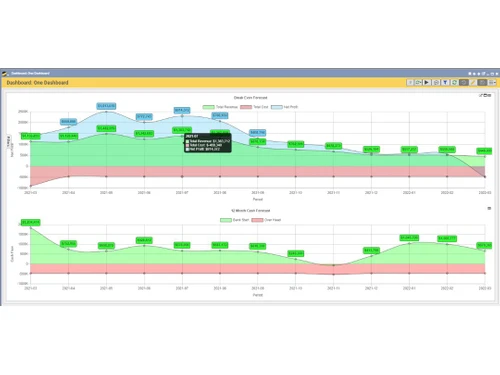
Task: Click the dark gray button between refresh and pencil
Action: pos(463,82)
